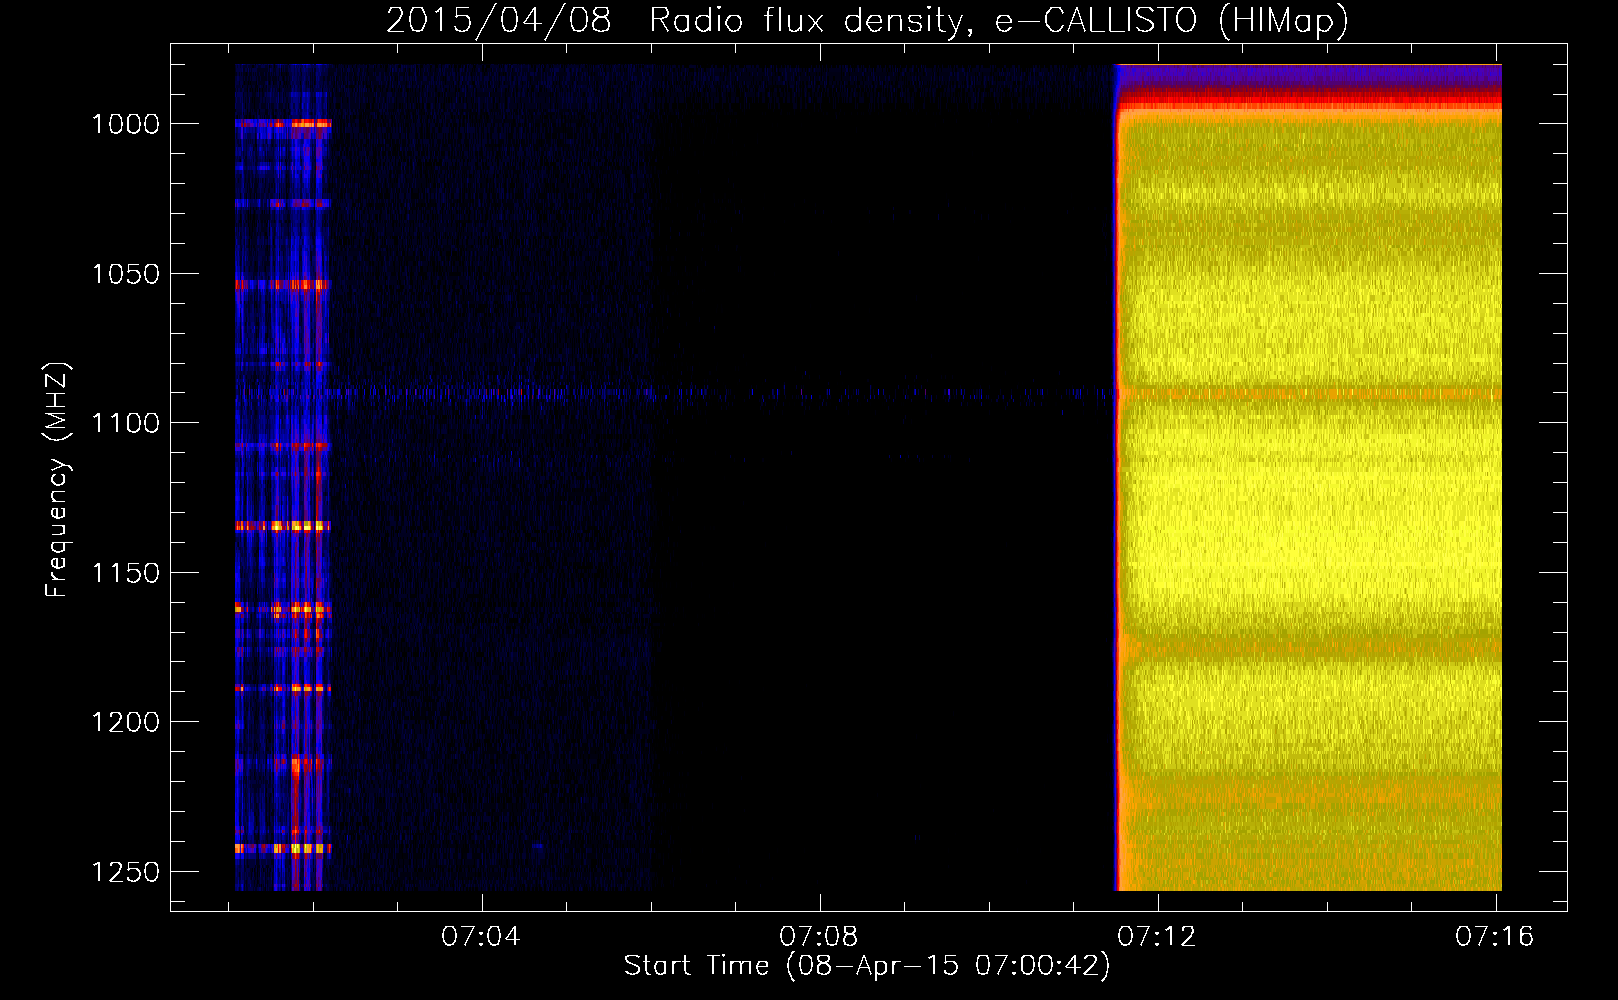Click the 1150 frequency tick label
This screenshot has height=1000, width=1618.
126,573
